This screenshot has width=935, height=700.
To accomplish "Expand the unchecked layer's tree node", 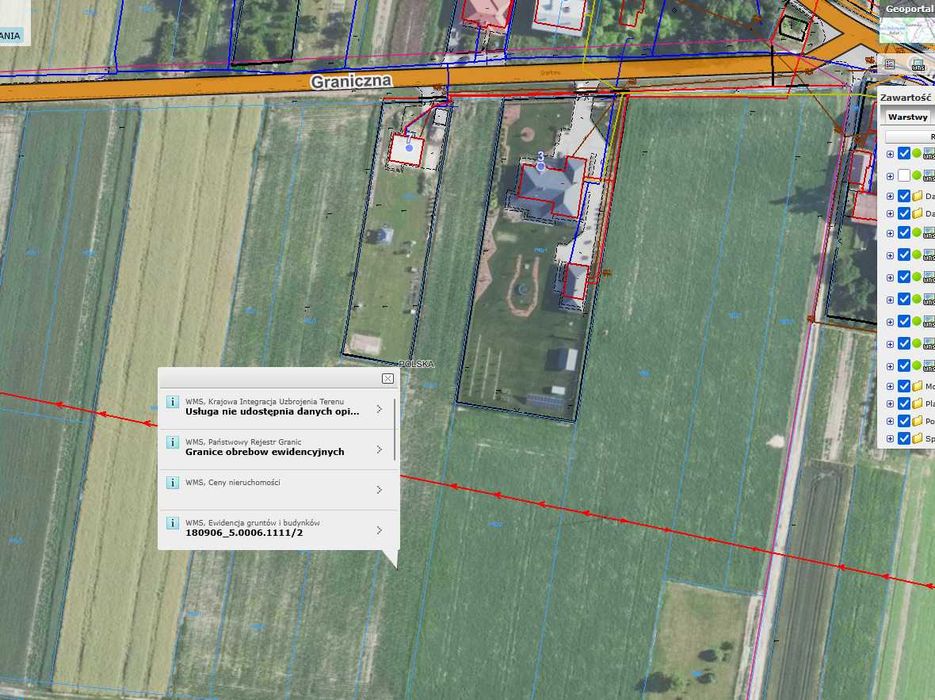I will (890, 176).
